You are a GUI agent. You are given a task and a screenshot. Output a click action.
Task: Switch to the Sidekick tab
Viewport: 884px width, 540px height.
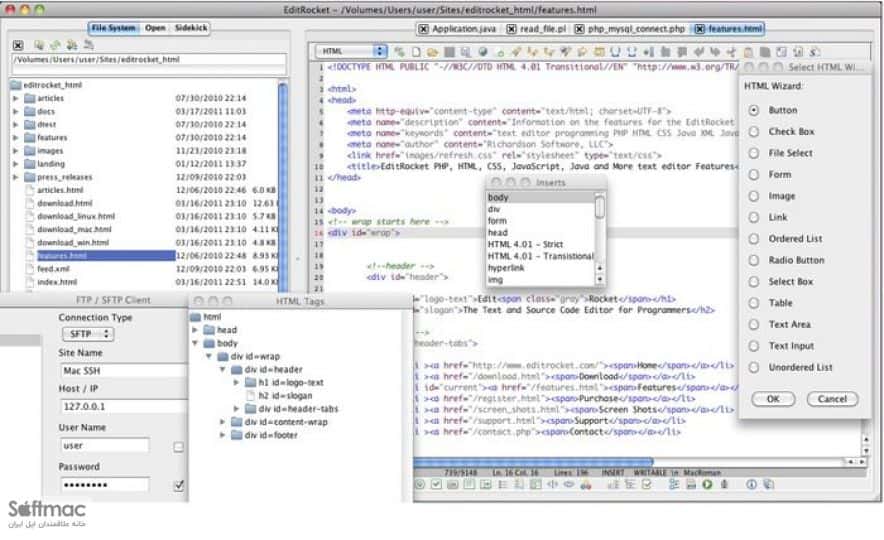(191, 28)
